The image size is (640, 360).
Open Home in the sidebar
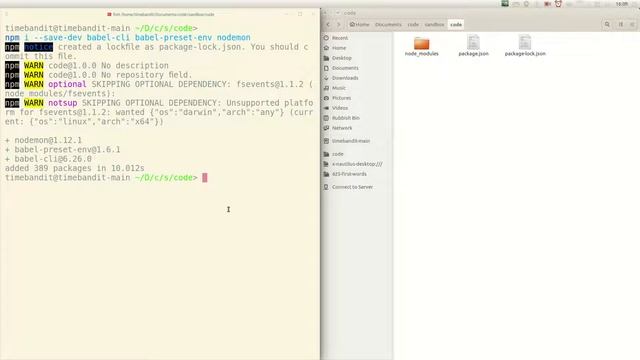pos(339,48)
